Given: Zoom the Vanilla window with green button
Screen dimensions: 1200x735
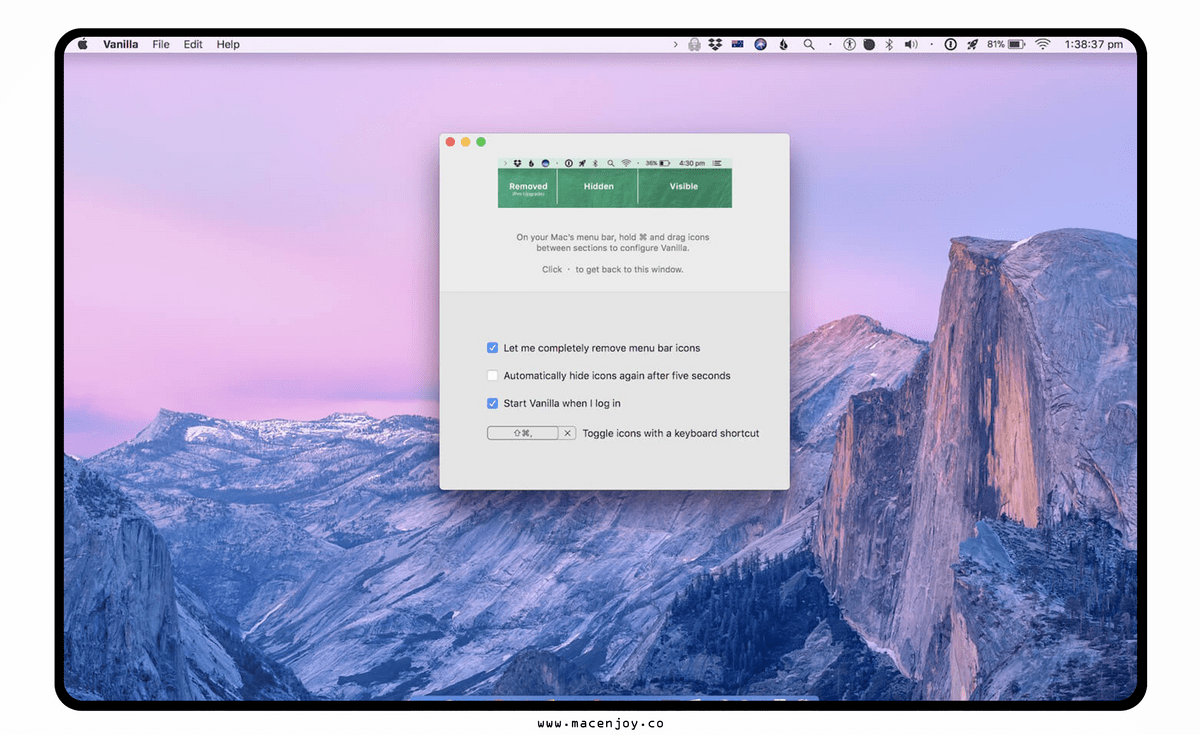Looking at the screenshot, I should click(x=481, y=142).
